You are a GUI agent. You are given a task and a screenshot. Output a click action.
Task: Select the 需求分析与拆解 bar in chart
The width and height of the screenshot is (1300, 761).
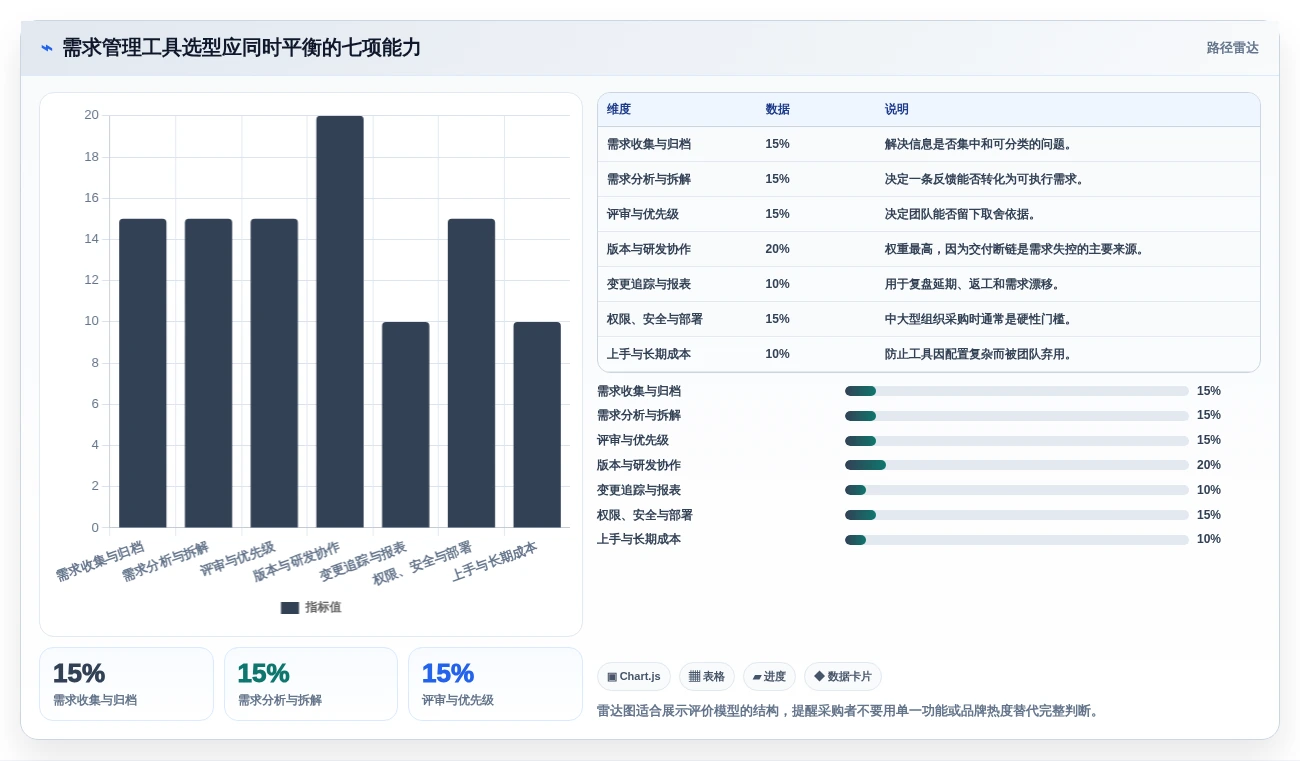click(x=208, y=373)
